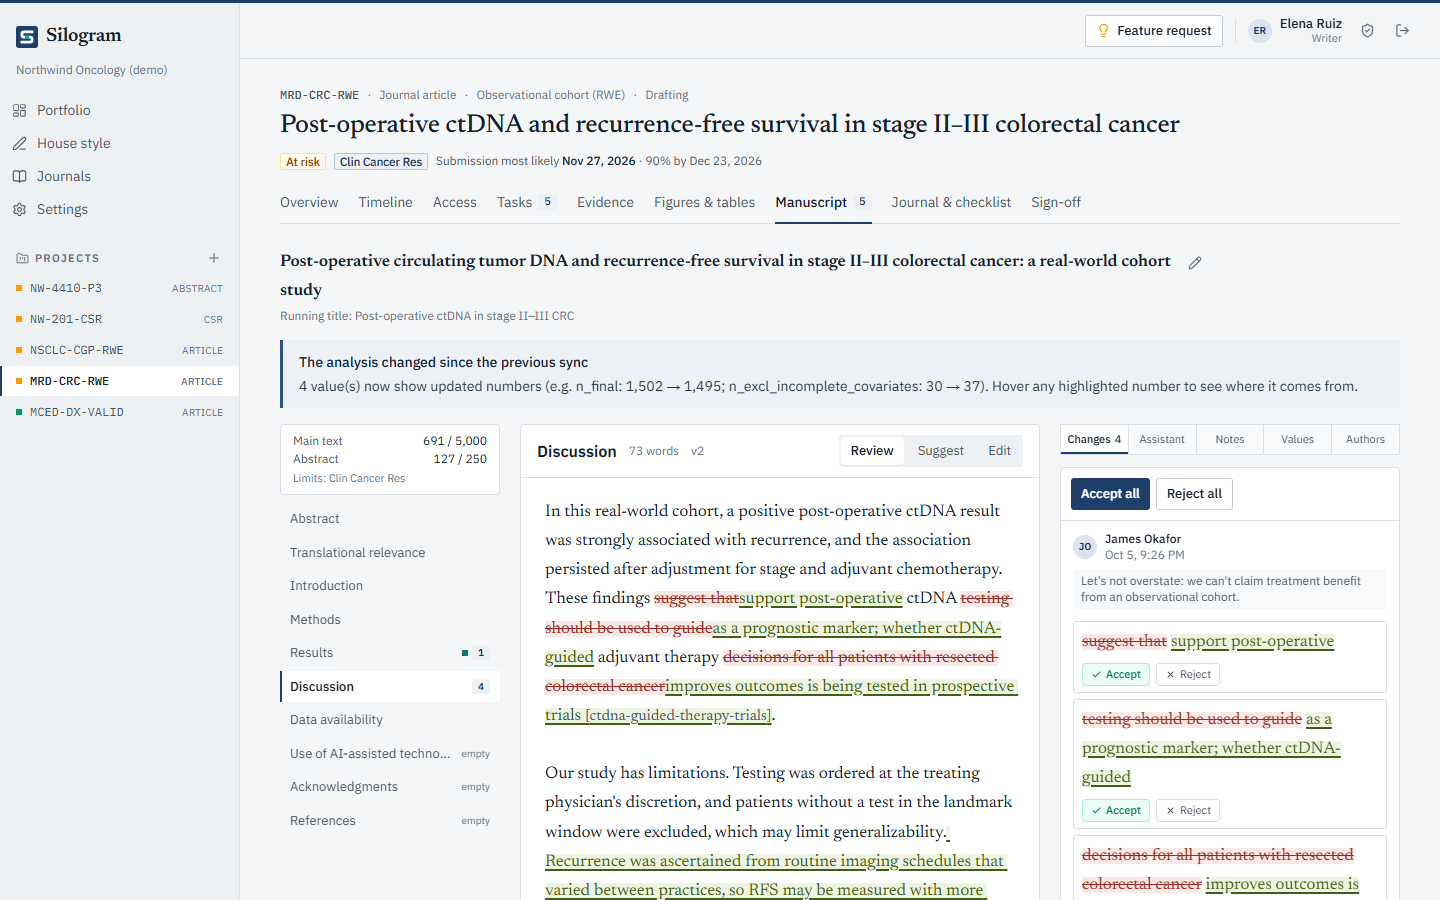This screenshot has width=1440, height=900.
Task: Switch to Edit mode
Action: pos(1000,451)
